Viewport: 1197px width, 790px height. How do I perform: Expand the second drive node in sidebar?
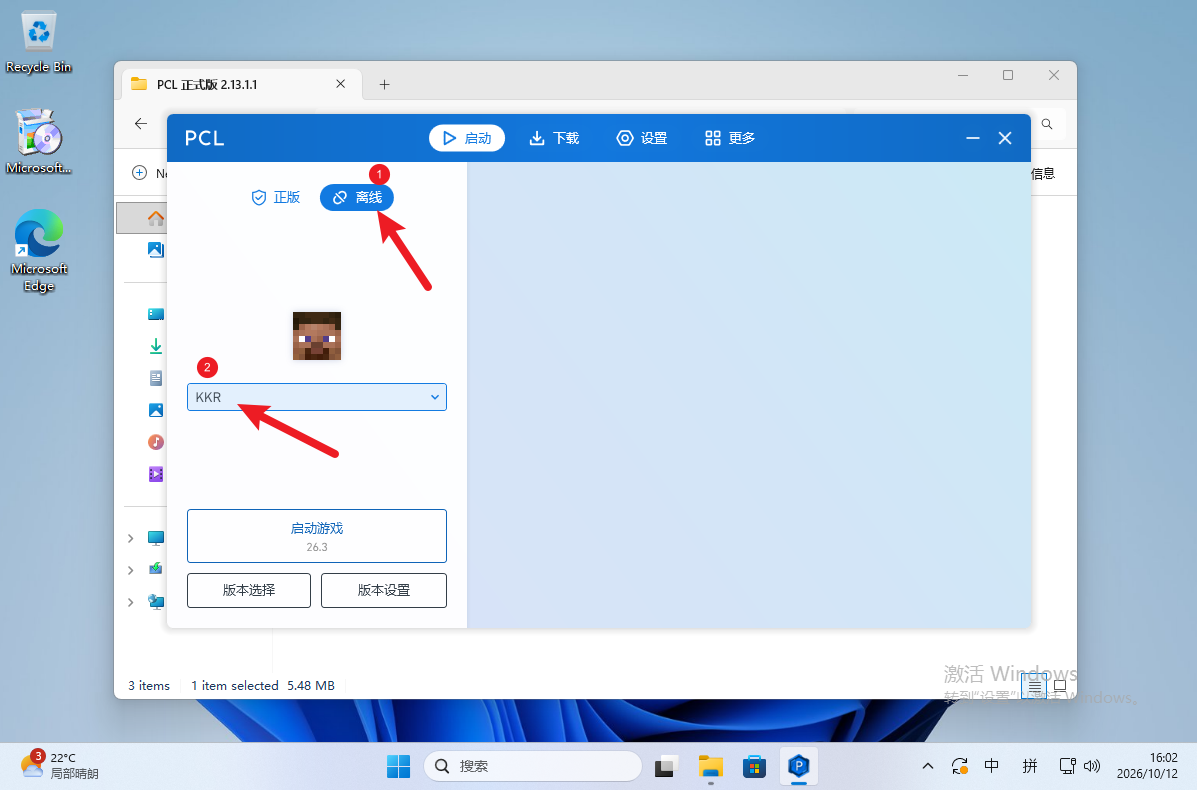click(131, 570)
